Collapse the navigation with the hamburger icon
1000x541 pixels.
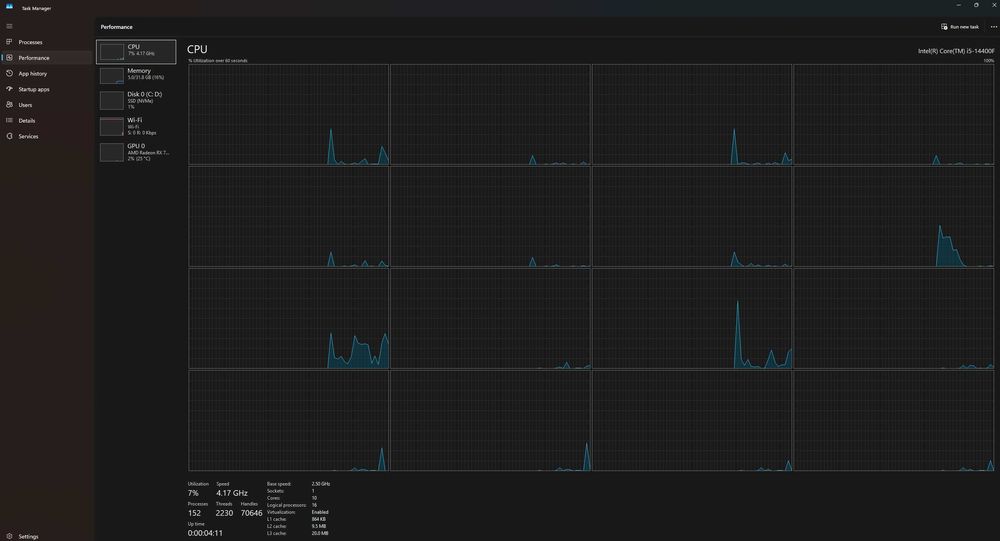click(9, 26)
